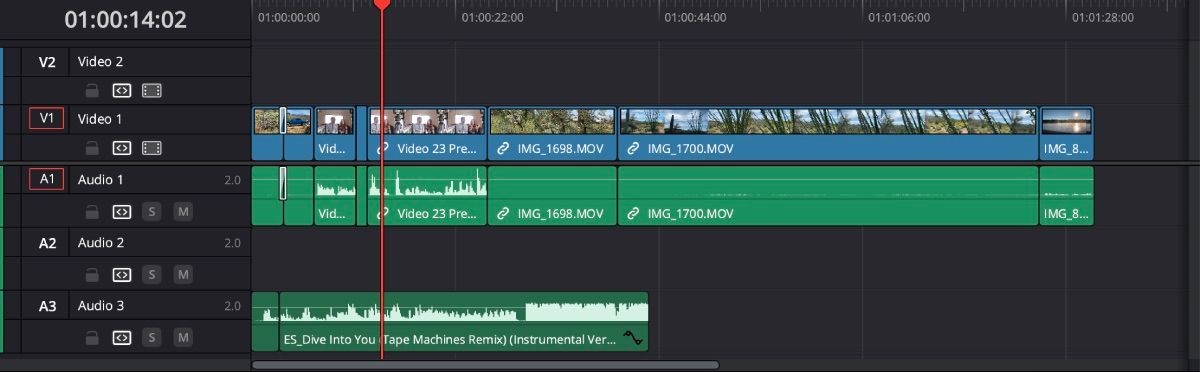Image resolution: width=1200 pixels, height=372 pixels.
Task: Select the IMG_1698.MOV video clip
Action: pos(552,134)
